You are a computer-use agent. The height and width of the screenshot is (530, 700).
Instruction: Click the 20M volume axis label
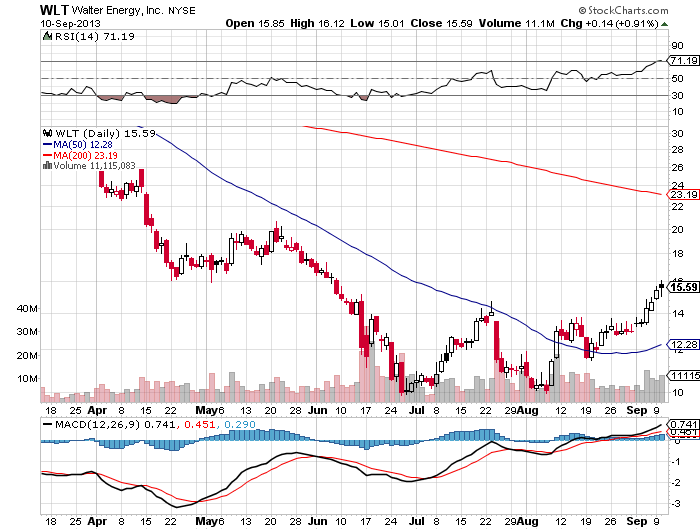tap(27, 356)
